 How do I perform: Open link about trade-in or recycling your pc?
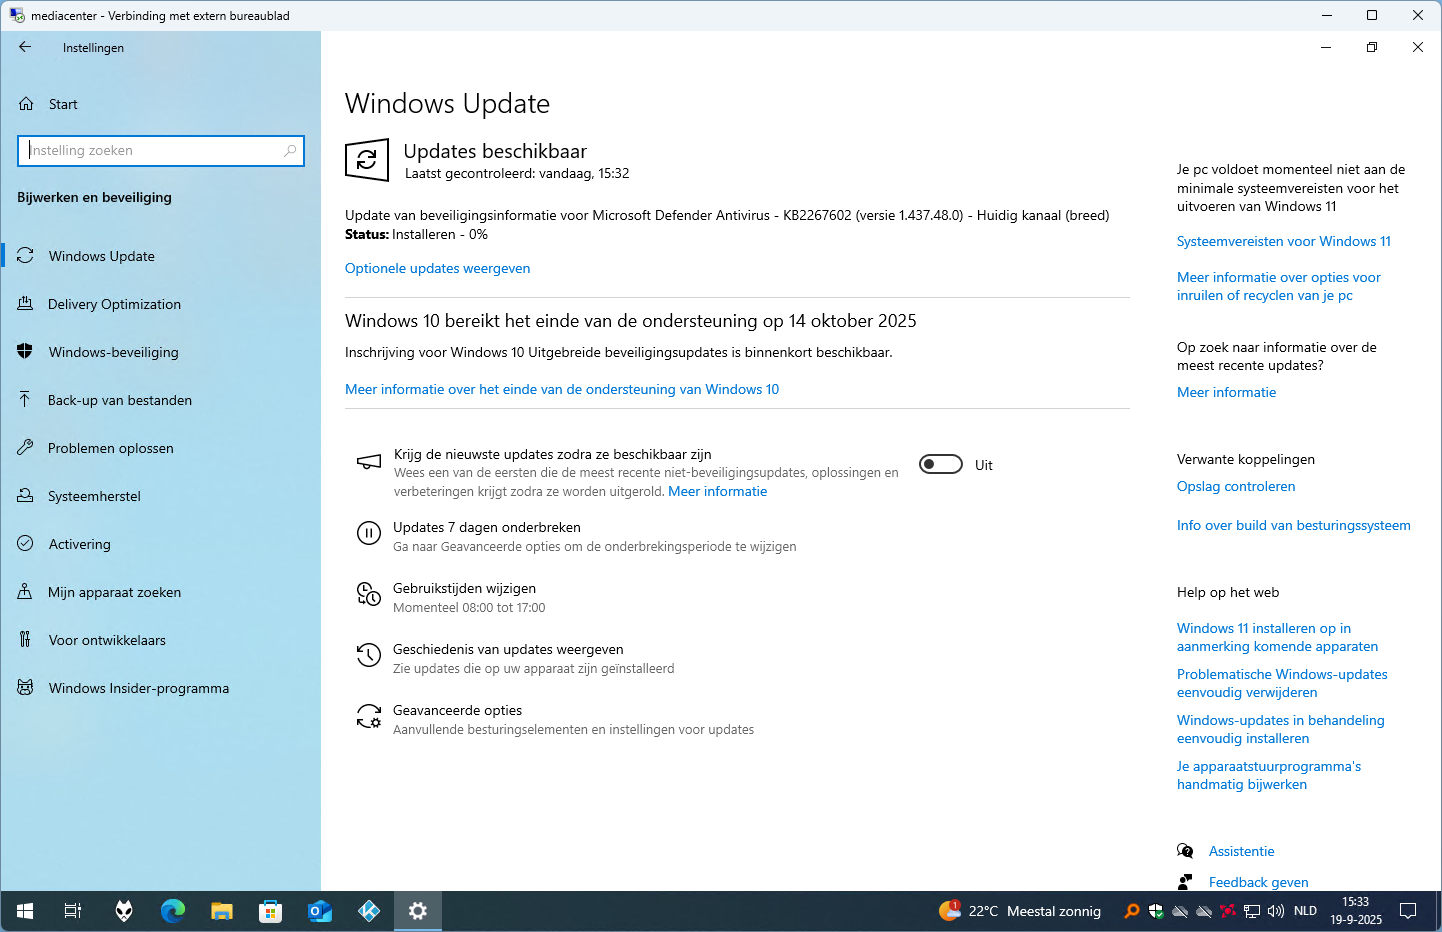tap(1279, 286)
